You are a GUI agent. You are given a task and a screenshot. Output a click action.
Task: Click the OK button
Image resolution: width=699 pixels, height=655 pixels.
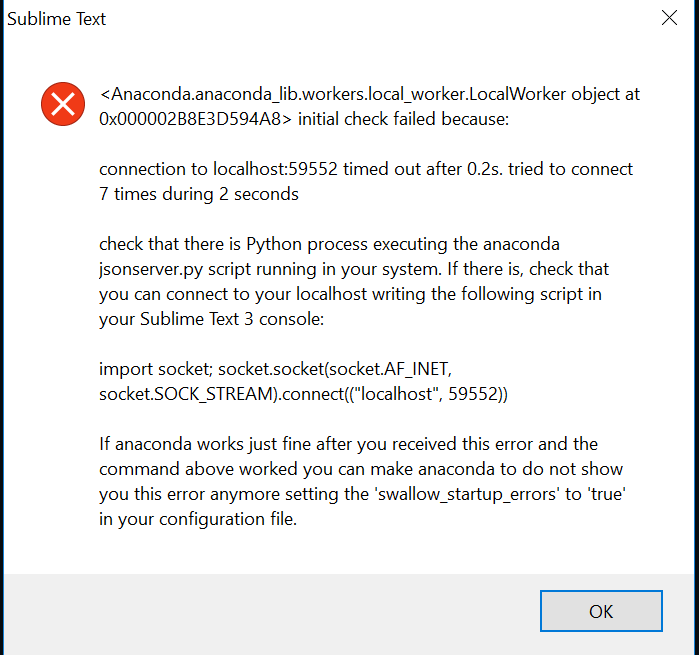(600, 611)
